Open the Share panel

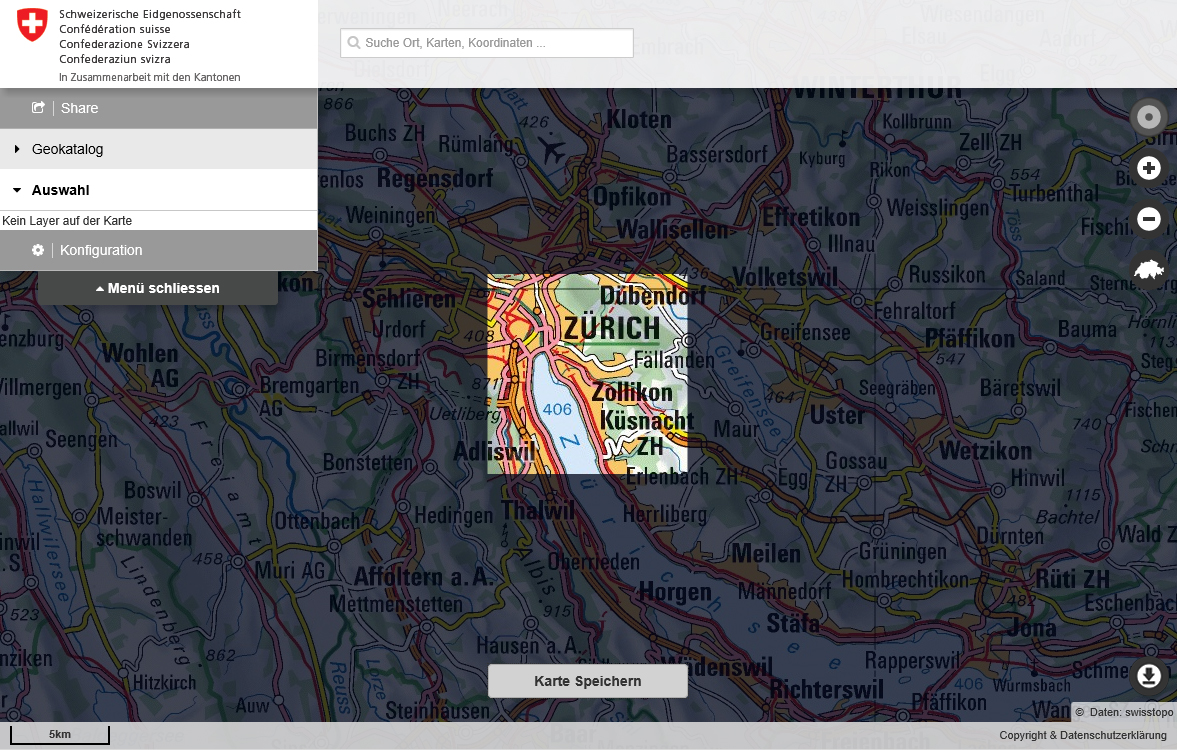[x=158, y=108]
